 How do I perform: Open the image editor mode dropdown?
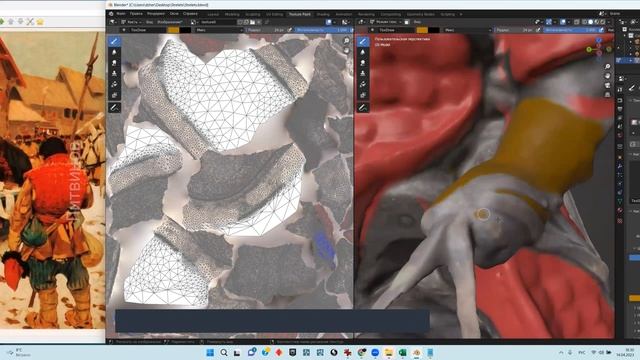tap(132, 22)
